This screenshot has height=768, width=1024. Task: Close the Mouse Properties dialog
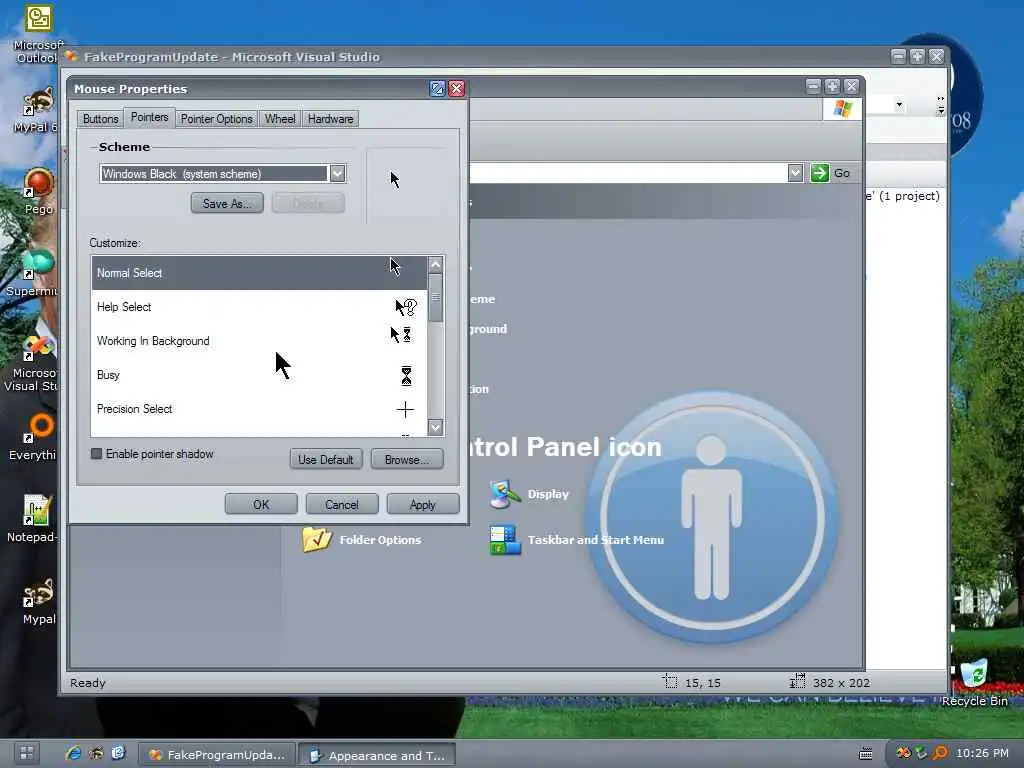(456, 89)
